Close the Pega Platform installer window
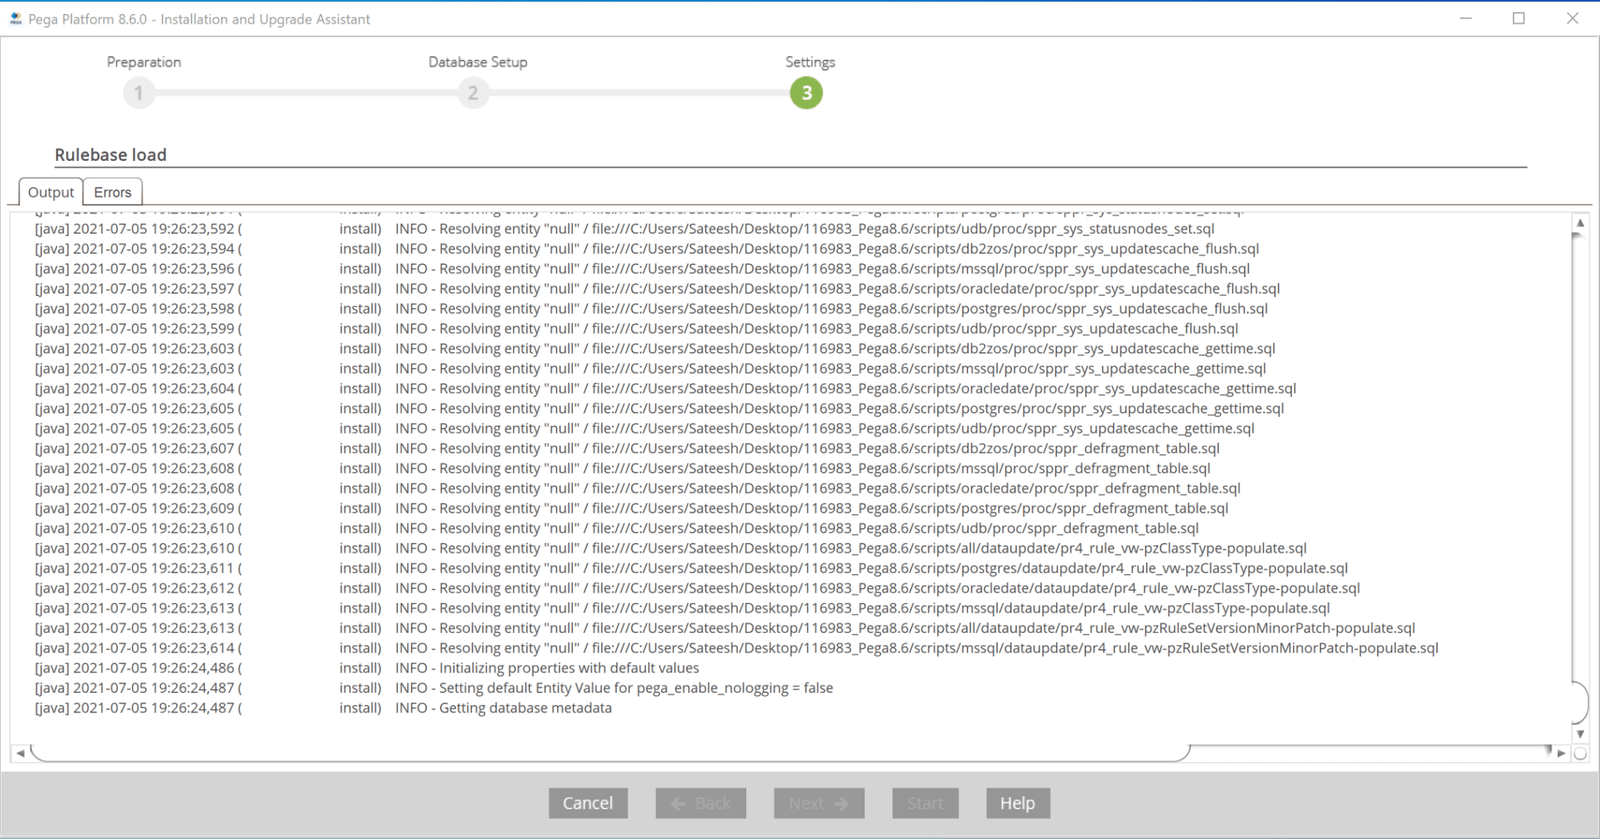This screenshot has width=1600, height=839. [x=1572, y=19]
